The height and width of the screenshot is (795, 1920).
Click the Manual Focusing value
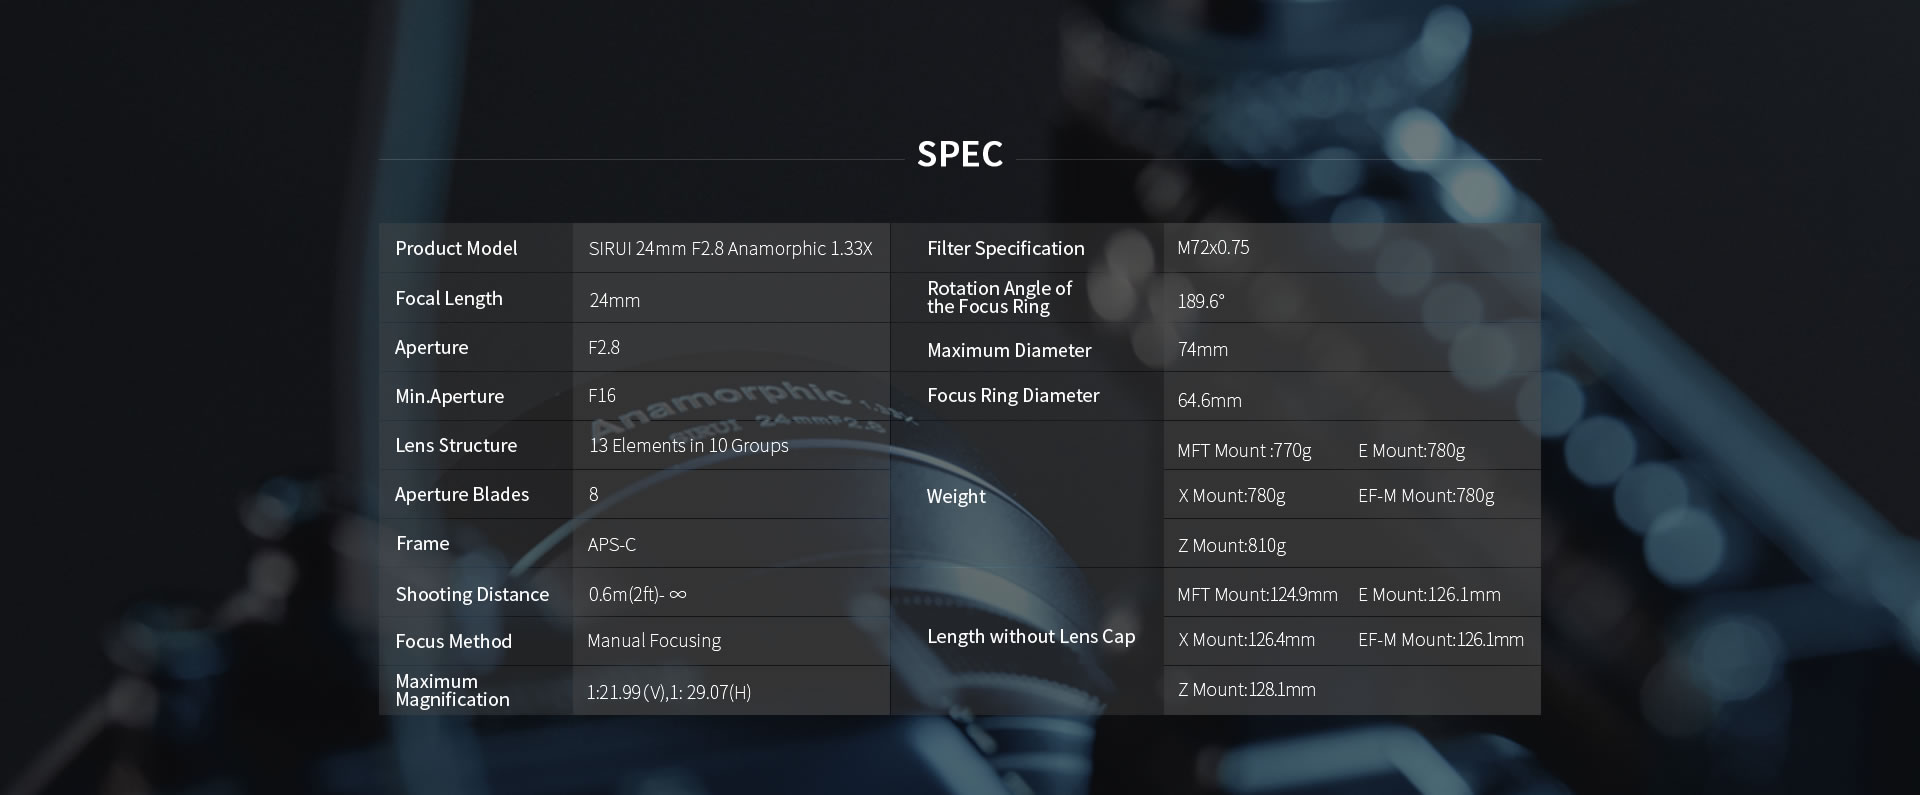pos(654,640)
